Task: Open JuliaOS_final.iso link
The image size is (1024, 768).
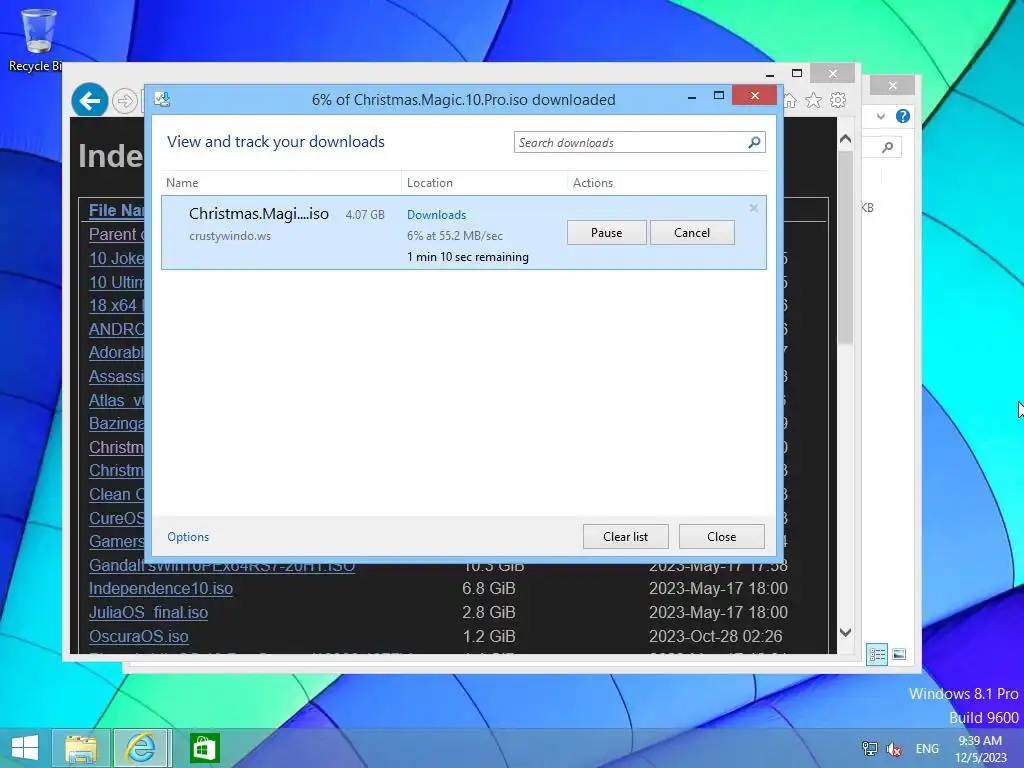Action: pos(148,613)
